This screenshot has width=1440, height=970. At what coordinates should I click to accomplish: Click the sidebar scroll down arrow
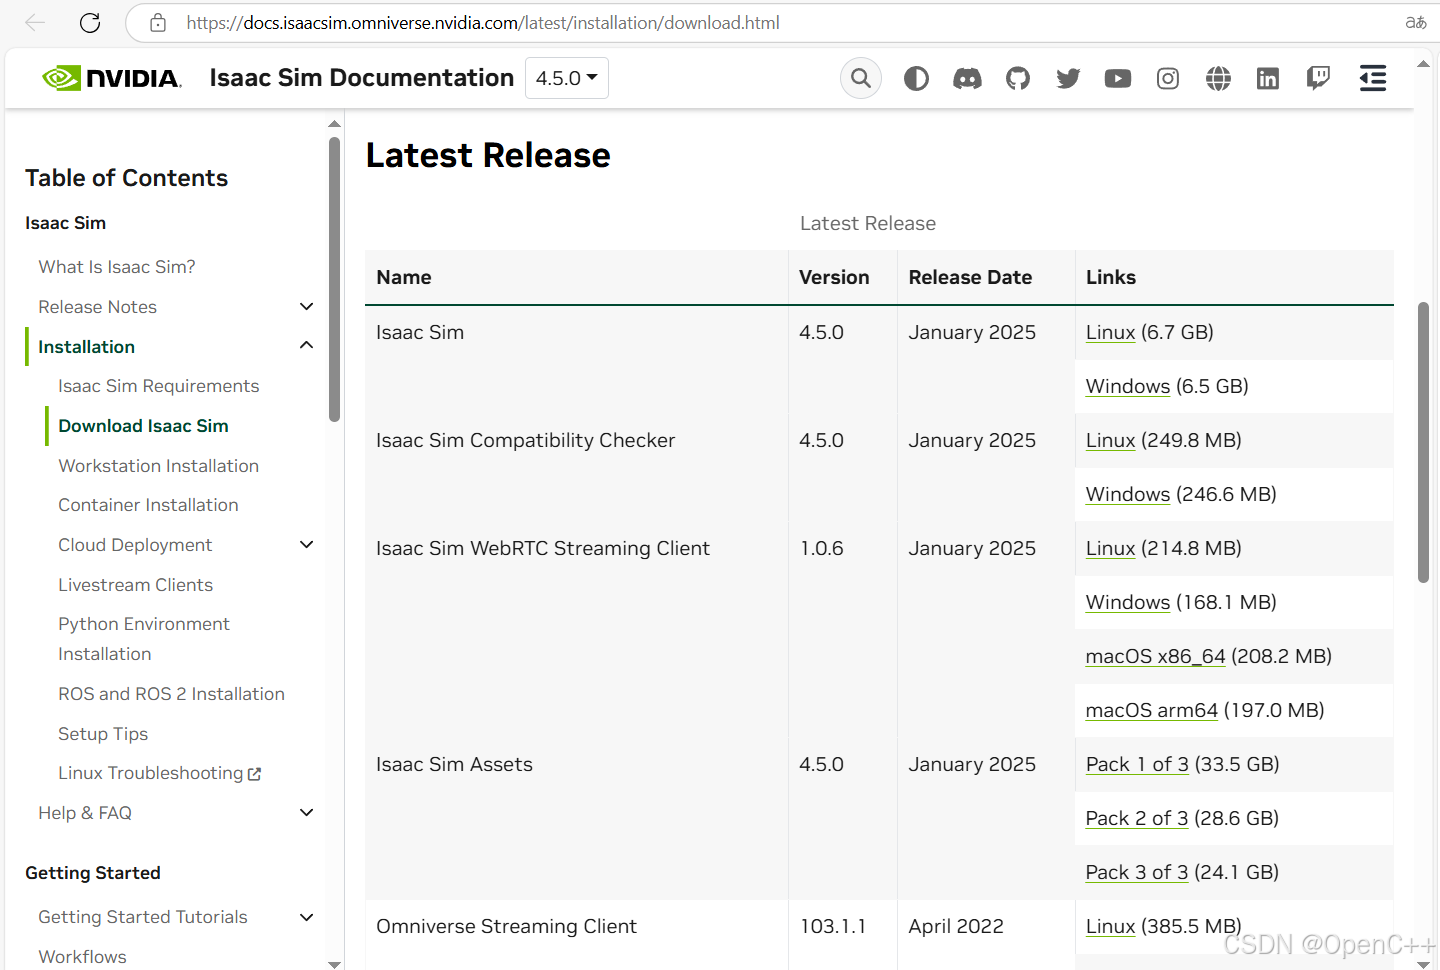coord(334,963)
